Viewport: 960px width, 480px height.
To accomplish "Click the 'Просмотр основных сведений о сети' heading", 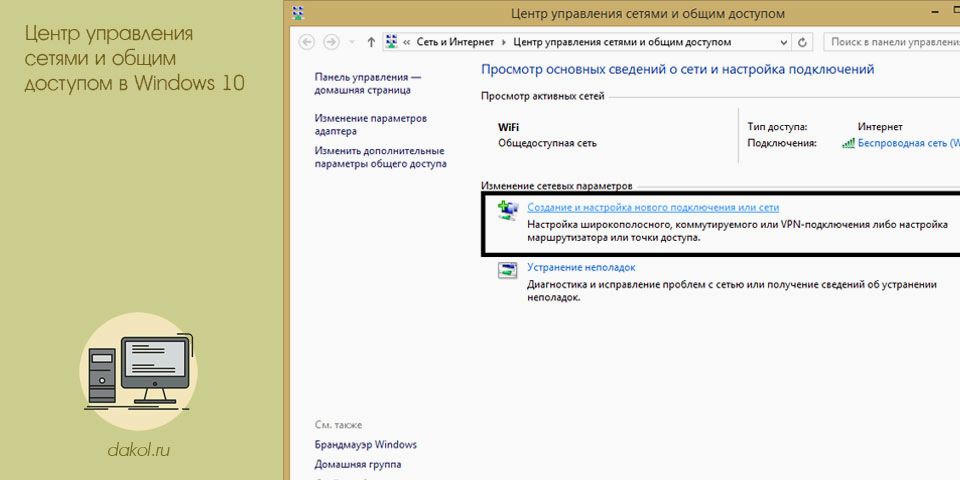I will pos(677,69).
